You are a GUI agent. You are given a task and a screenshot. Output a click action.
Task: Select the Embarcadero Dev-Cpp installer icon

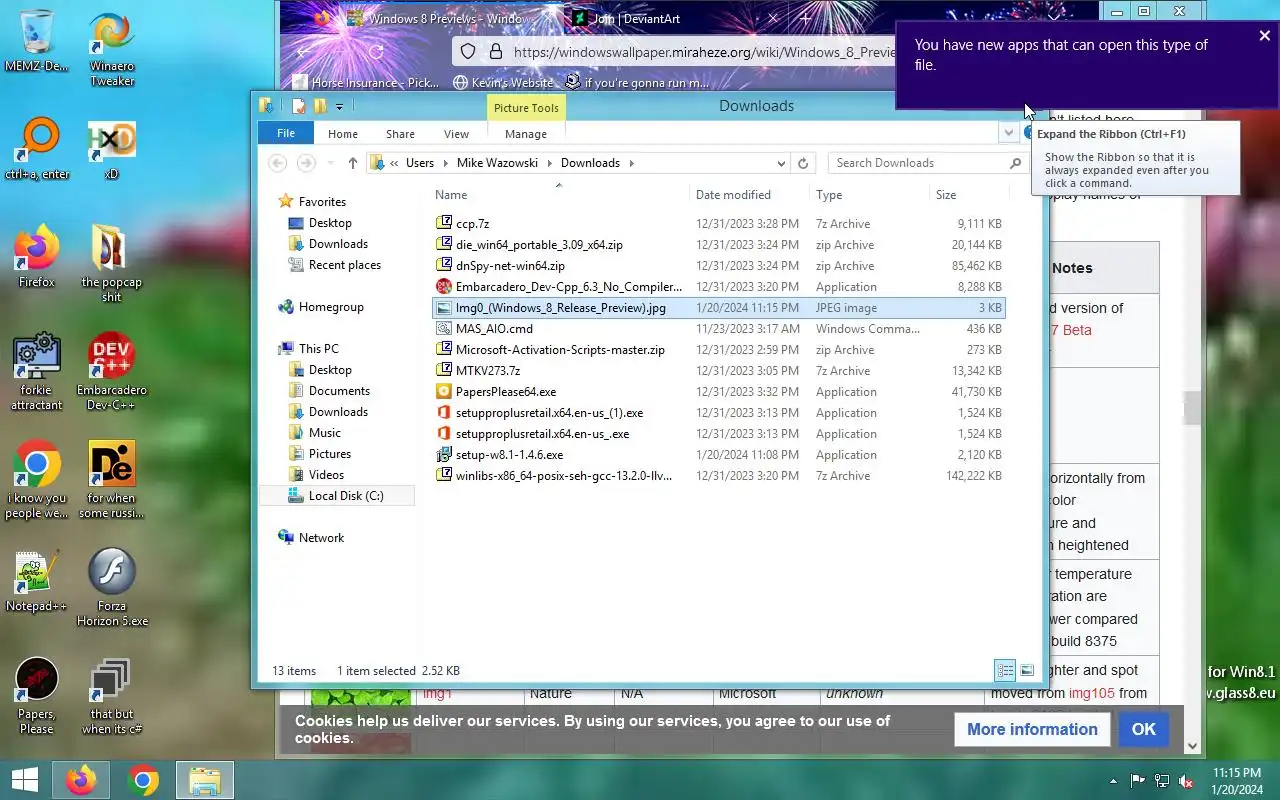[x=444, y=287]
